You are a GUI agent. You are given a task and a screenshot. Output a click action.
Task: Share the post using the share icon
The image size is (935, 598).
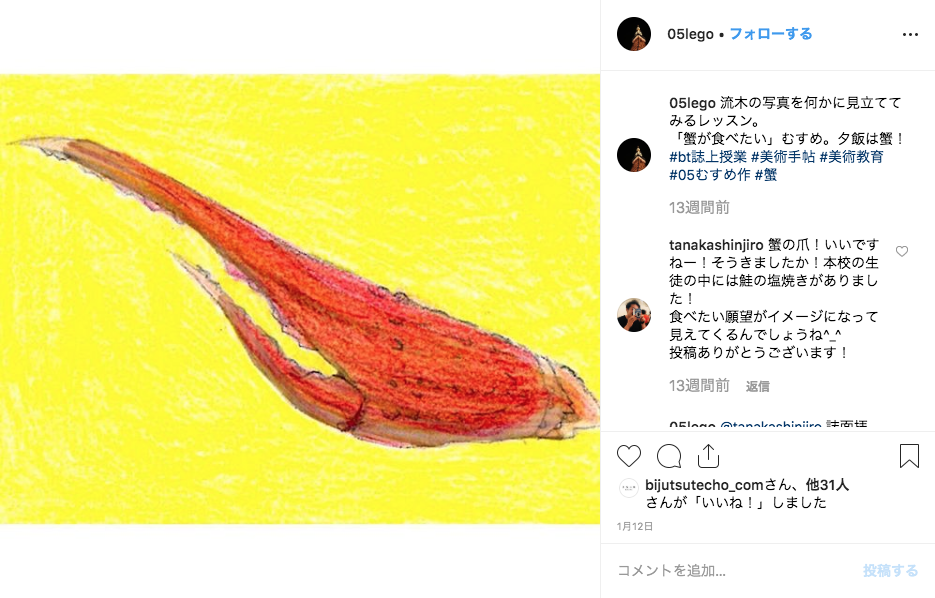pyautogui.click(x=708, y=456)
